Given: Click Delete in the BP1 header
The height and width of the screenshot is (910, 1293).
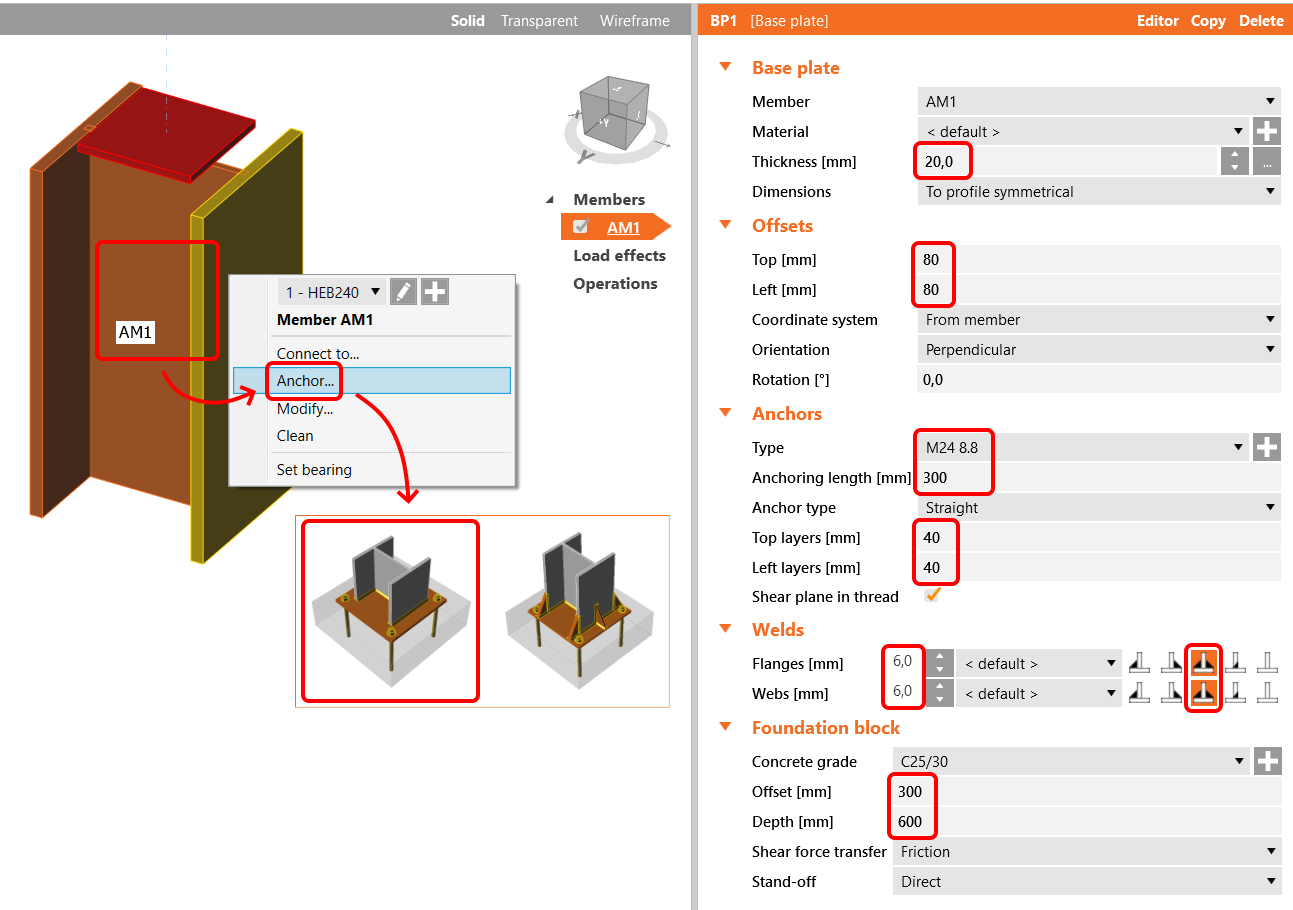Looking at the screenshot, I should point(1261,20).
